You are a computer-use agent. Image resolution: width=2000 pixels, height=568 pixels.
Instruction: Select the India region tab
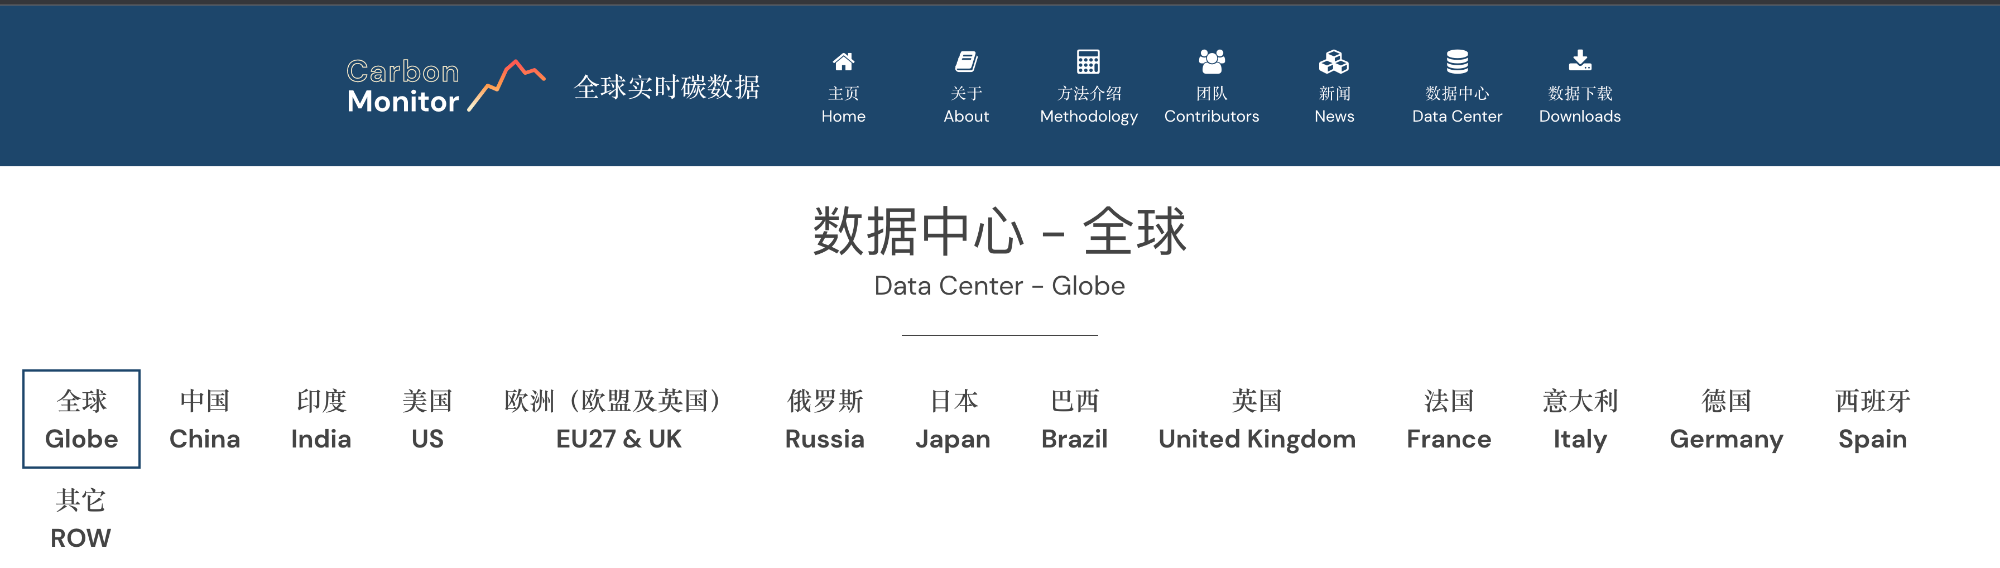(x=321, y=419)
